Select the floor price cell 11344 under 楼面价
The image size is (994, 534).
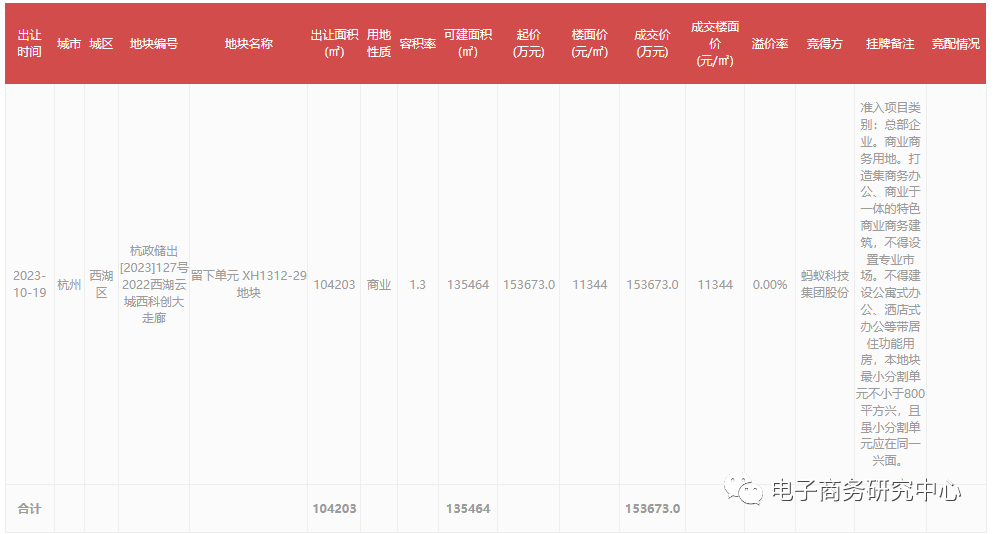(590, 285)
